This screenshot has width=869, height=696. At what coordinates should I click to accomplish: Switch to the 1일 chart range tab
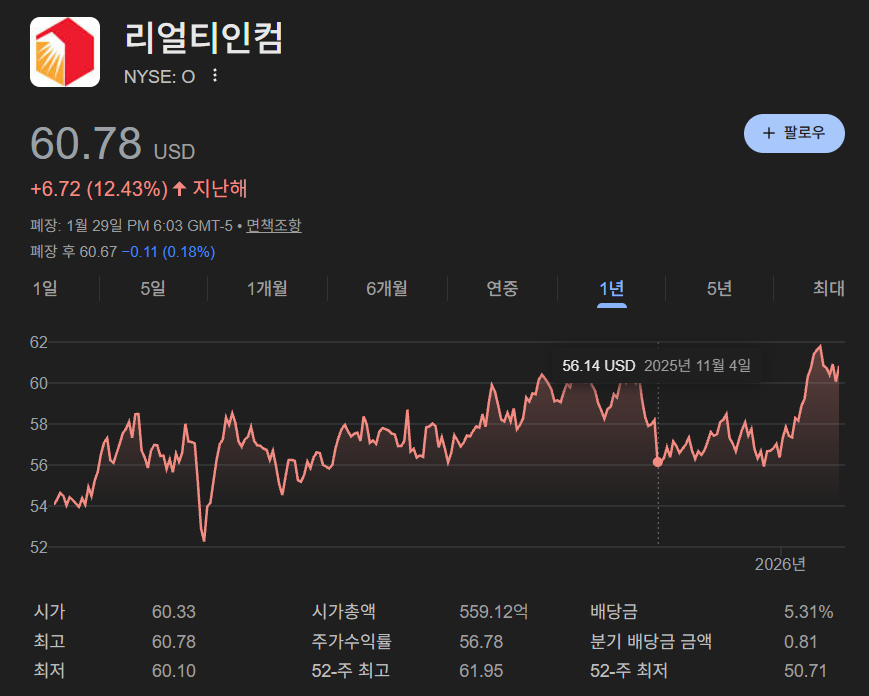point(43,288)
